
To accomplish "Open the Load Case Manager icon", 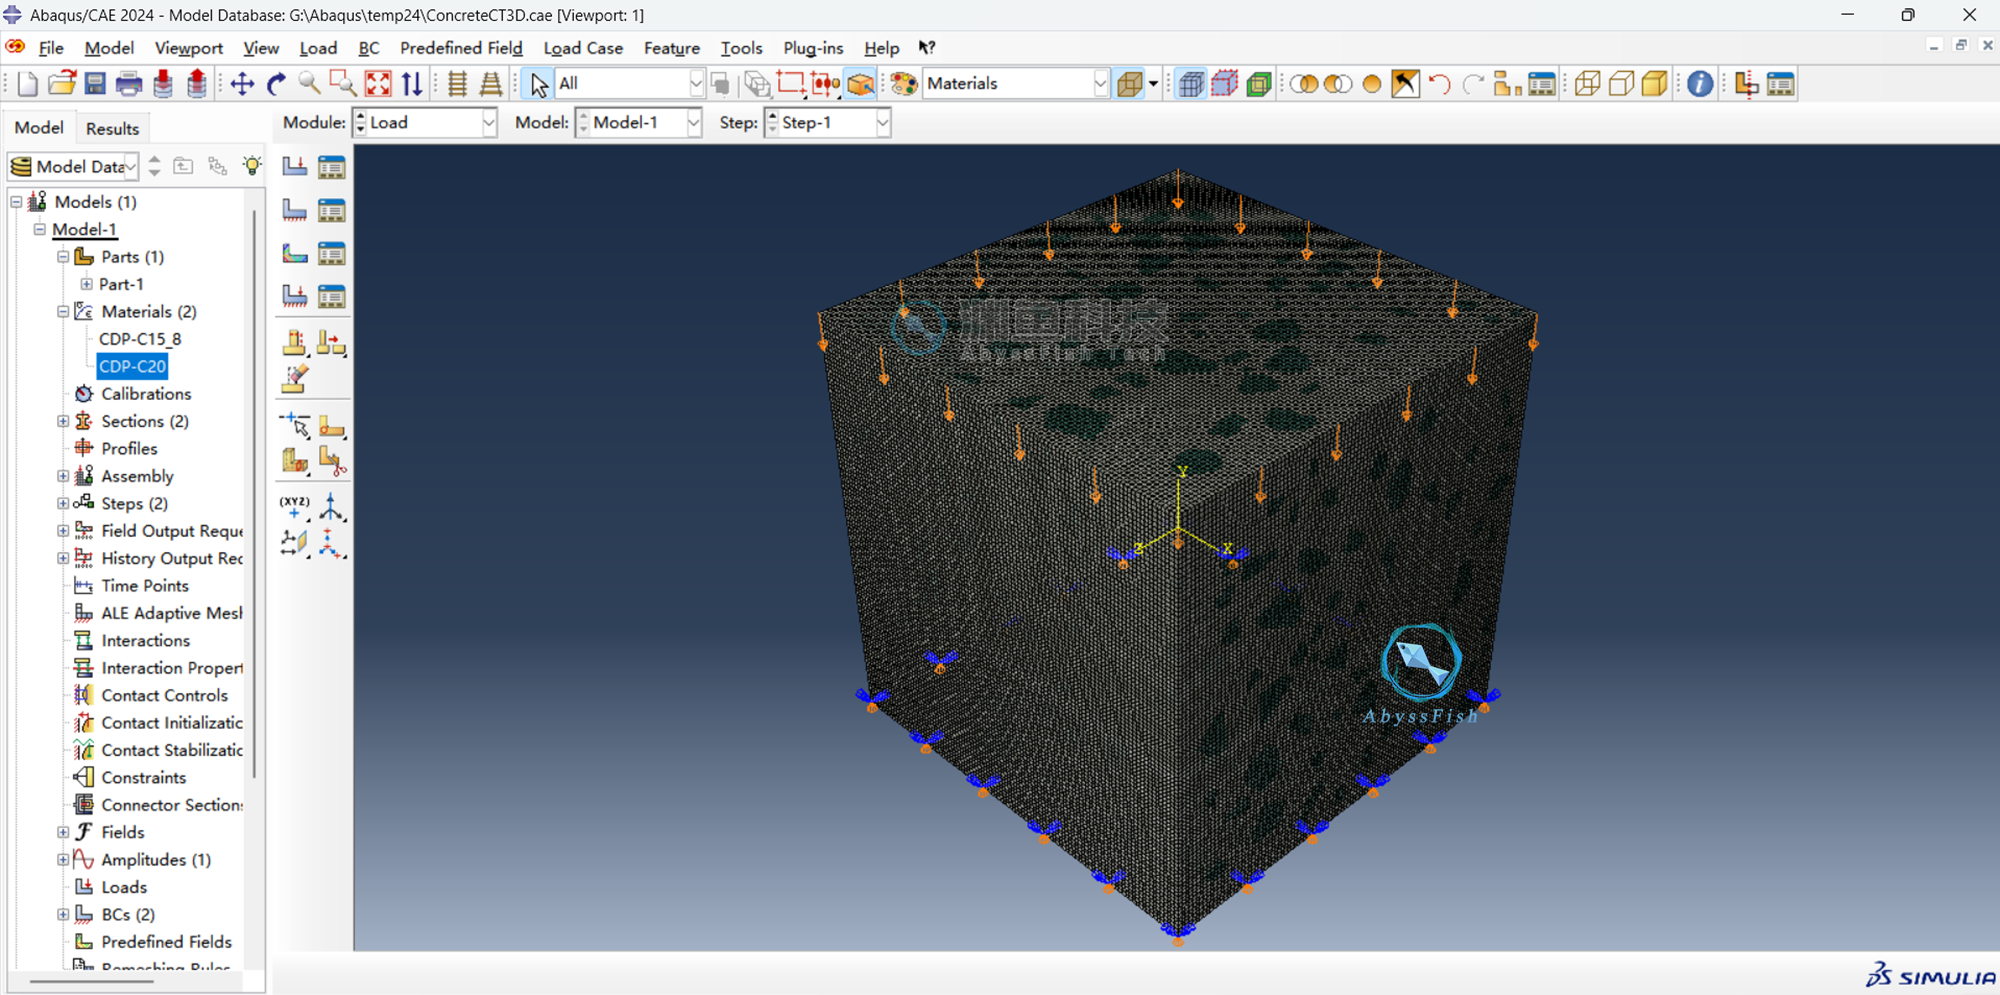I will coord(331,296).
